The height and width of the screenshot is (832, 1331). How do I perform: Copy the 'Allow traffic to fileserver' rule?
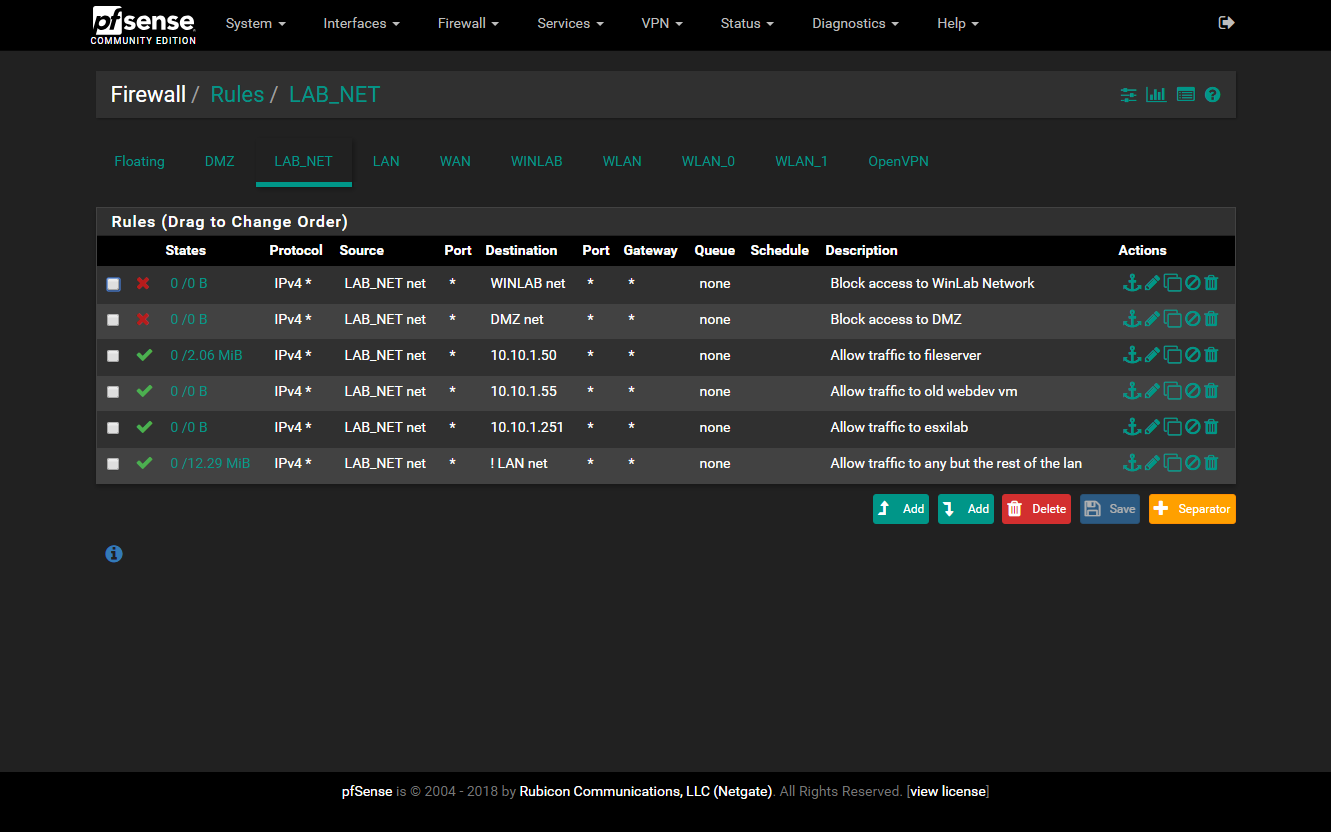(1172, 355)
